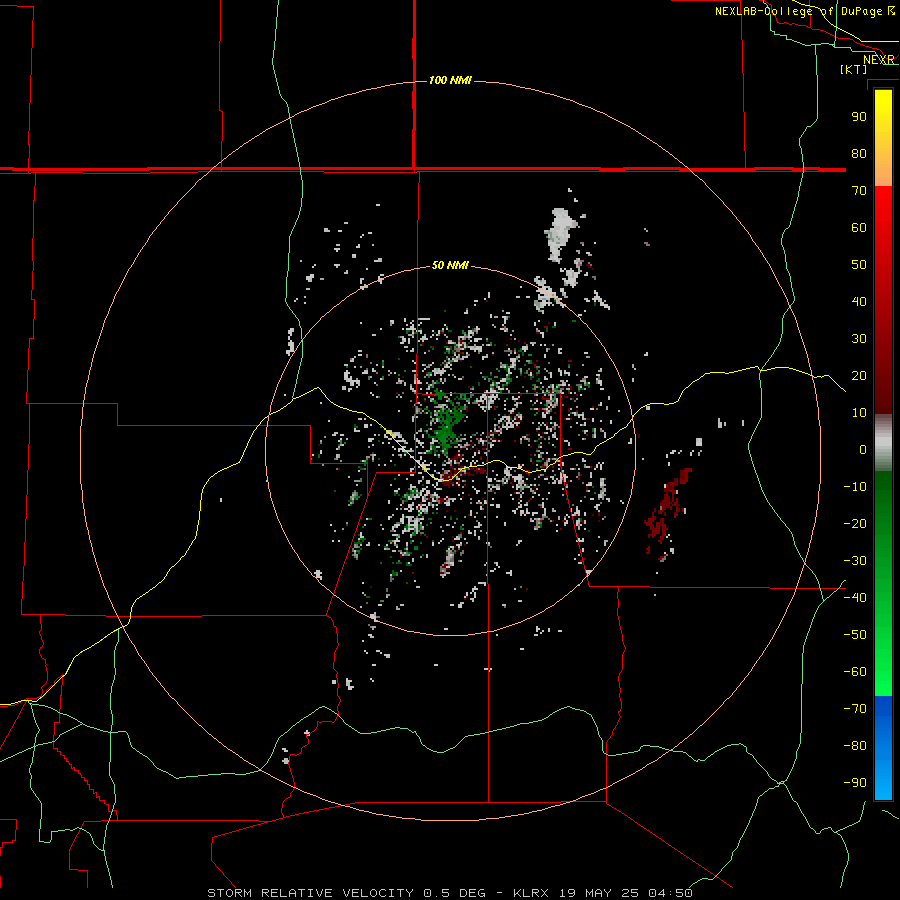Click the "[KT]" units label
900x900 pixels.
tap(854, 69)
